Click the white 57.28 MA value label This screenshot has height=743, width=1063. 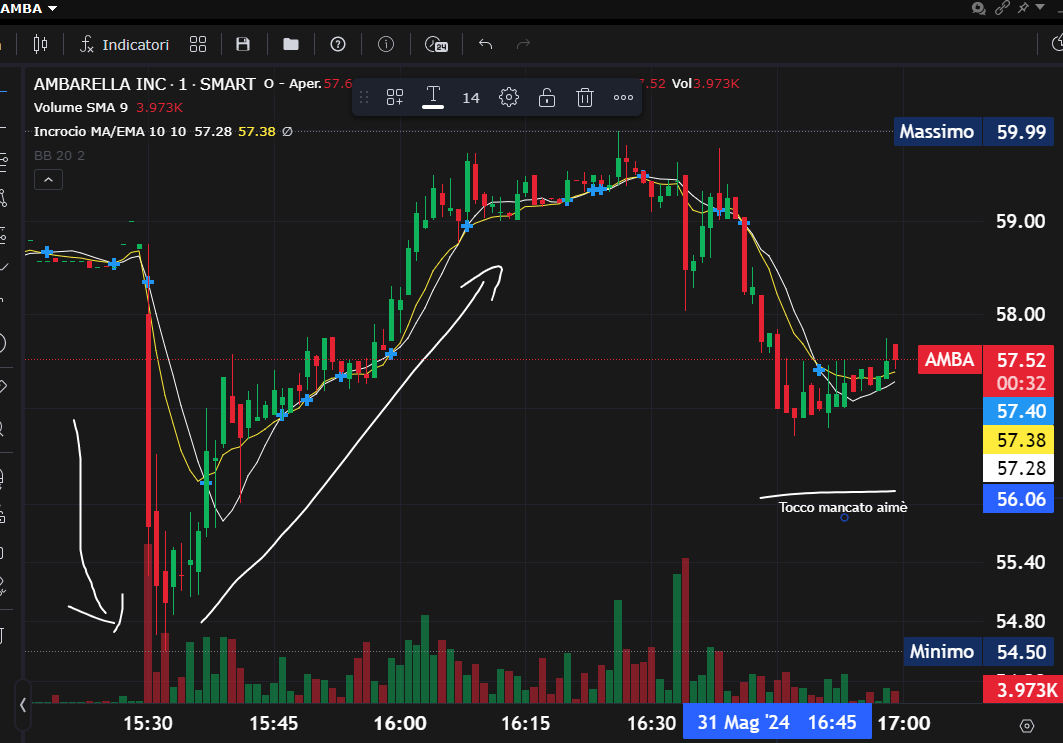[x=1019, y=468]
